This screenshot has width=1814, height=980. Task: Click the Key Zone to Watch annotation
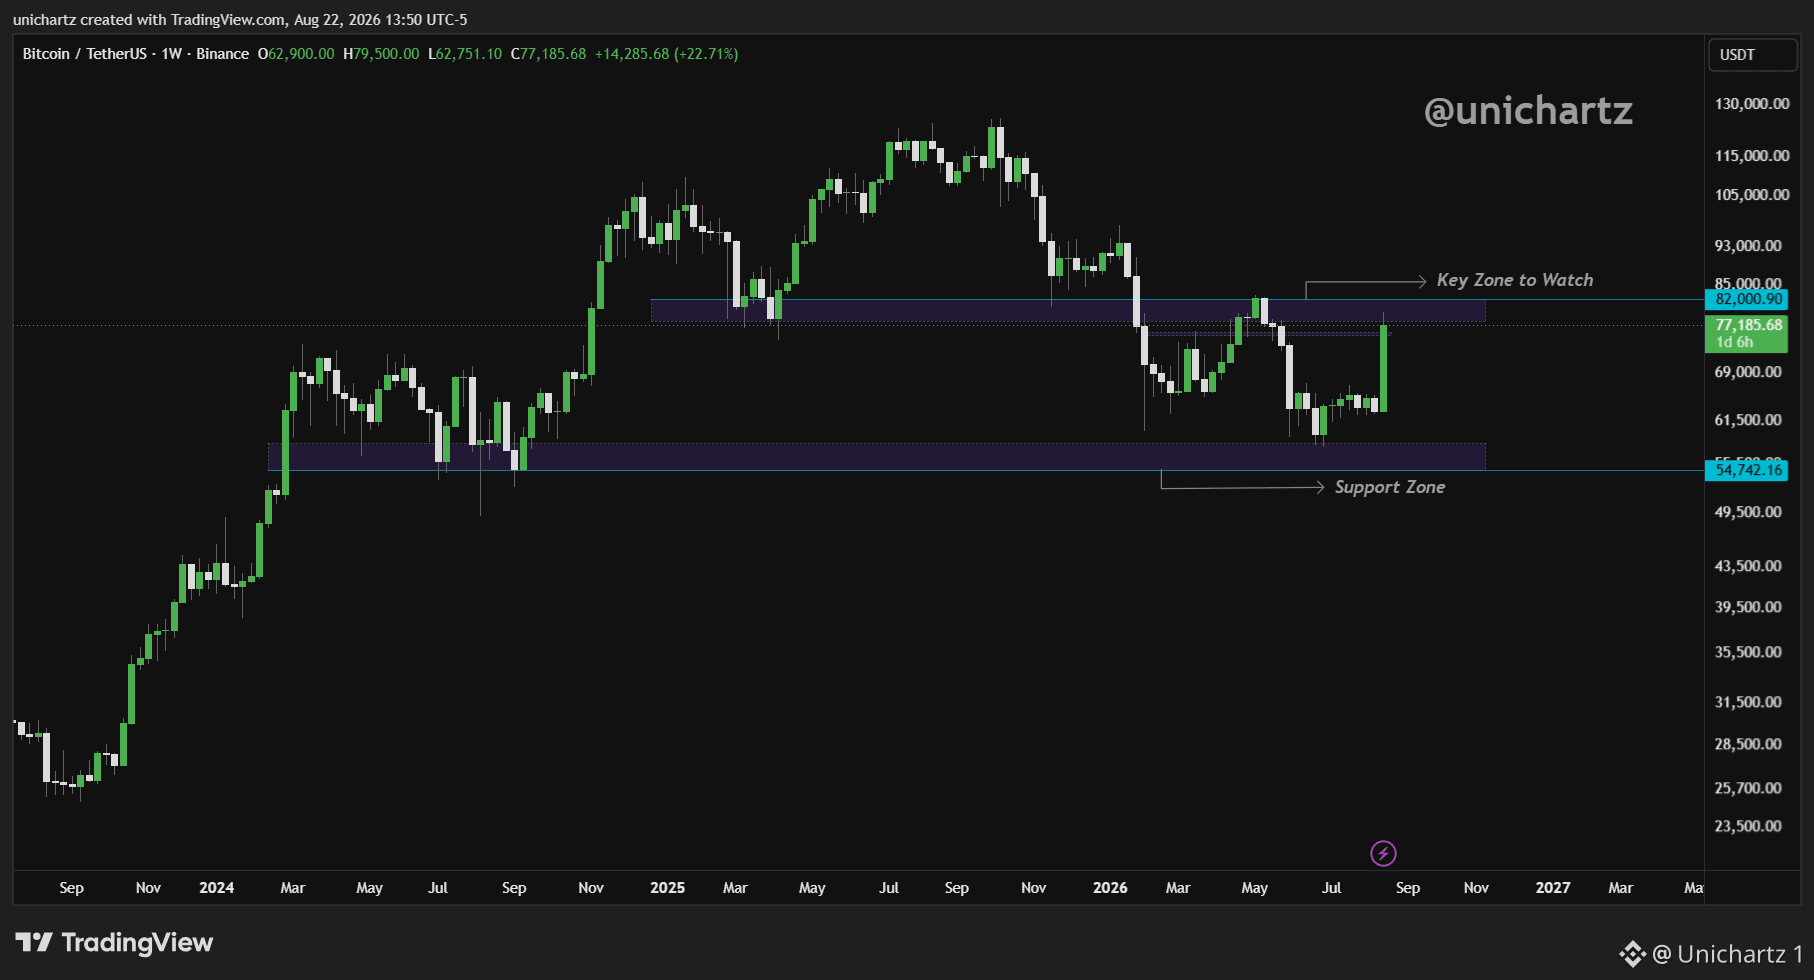[x=1515, y=280]
